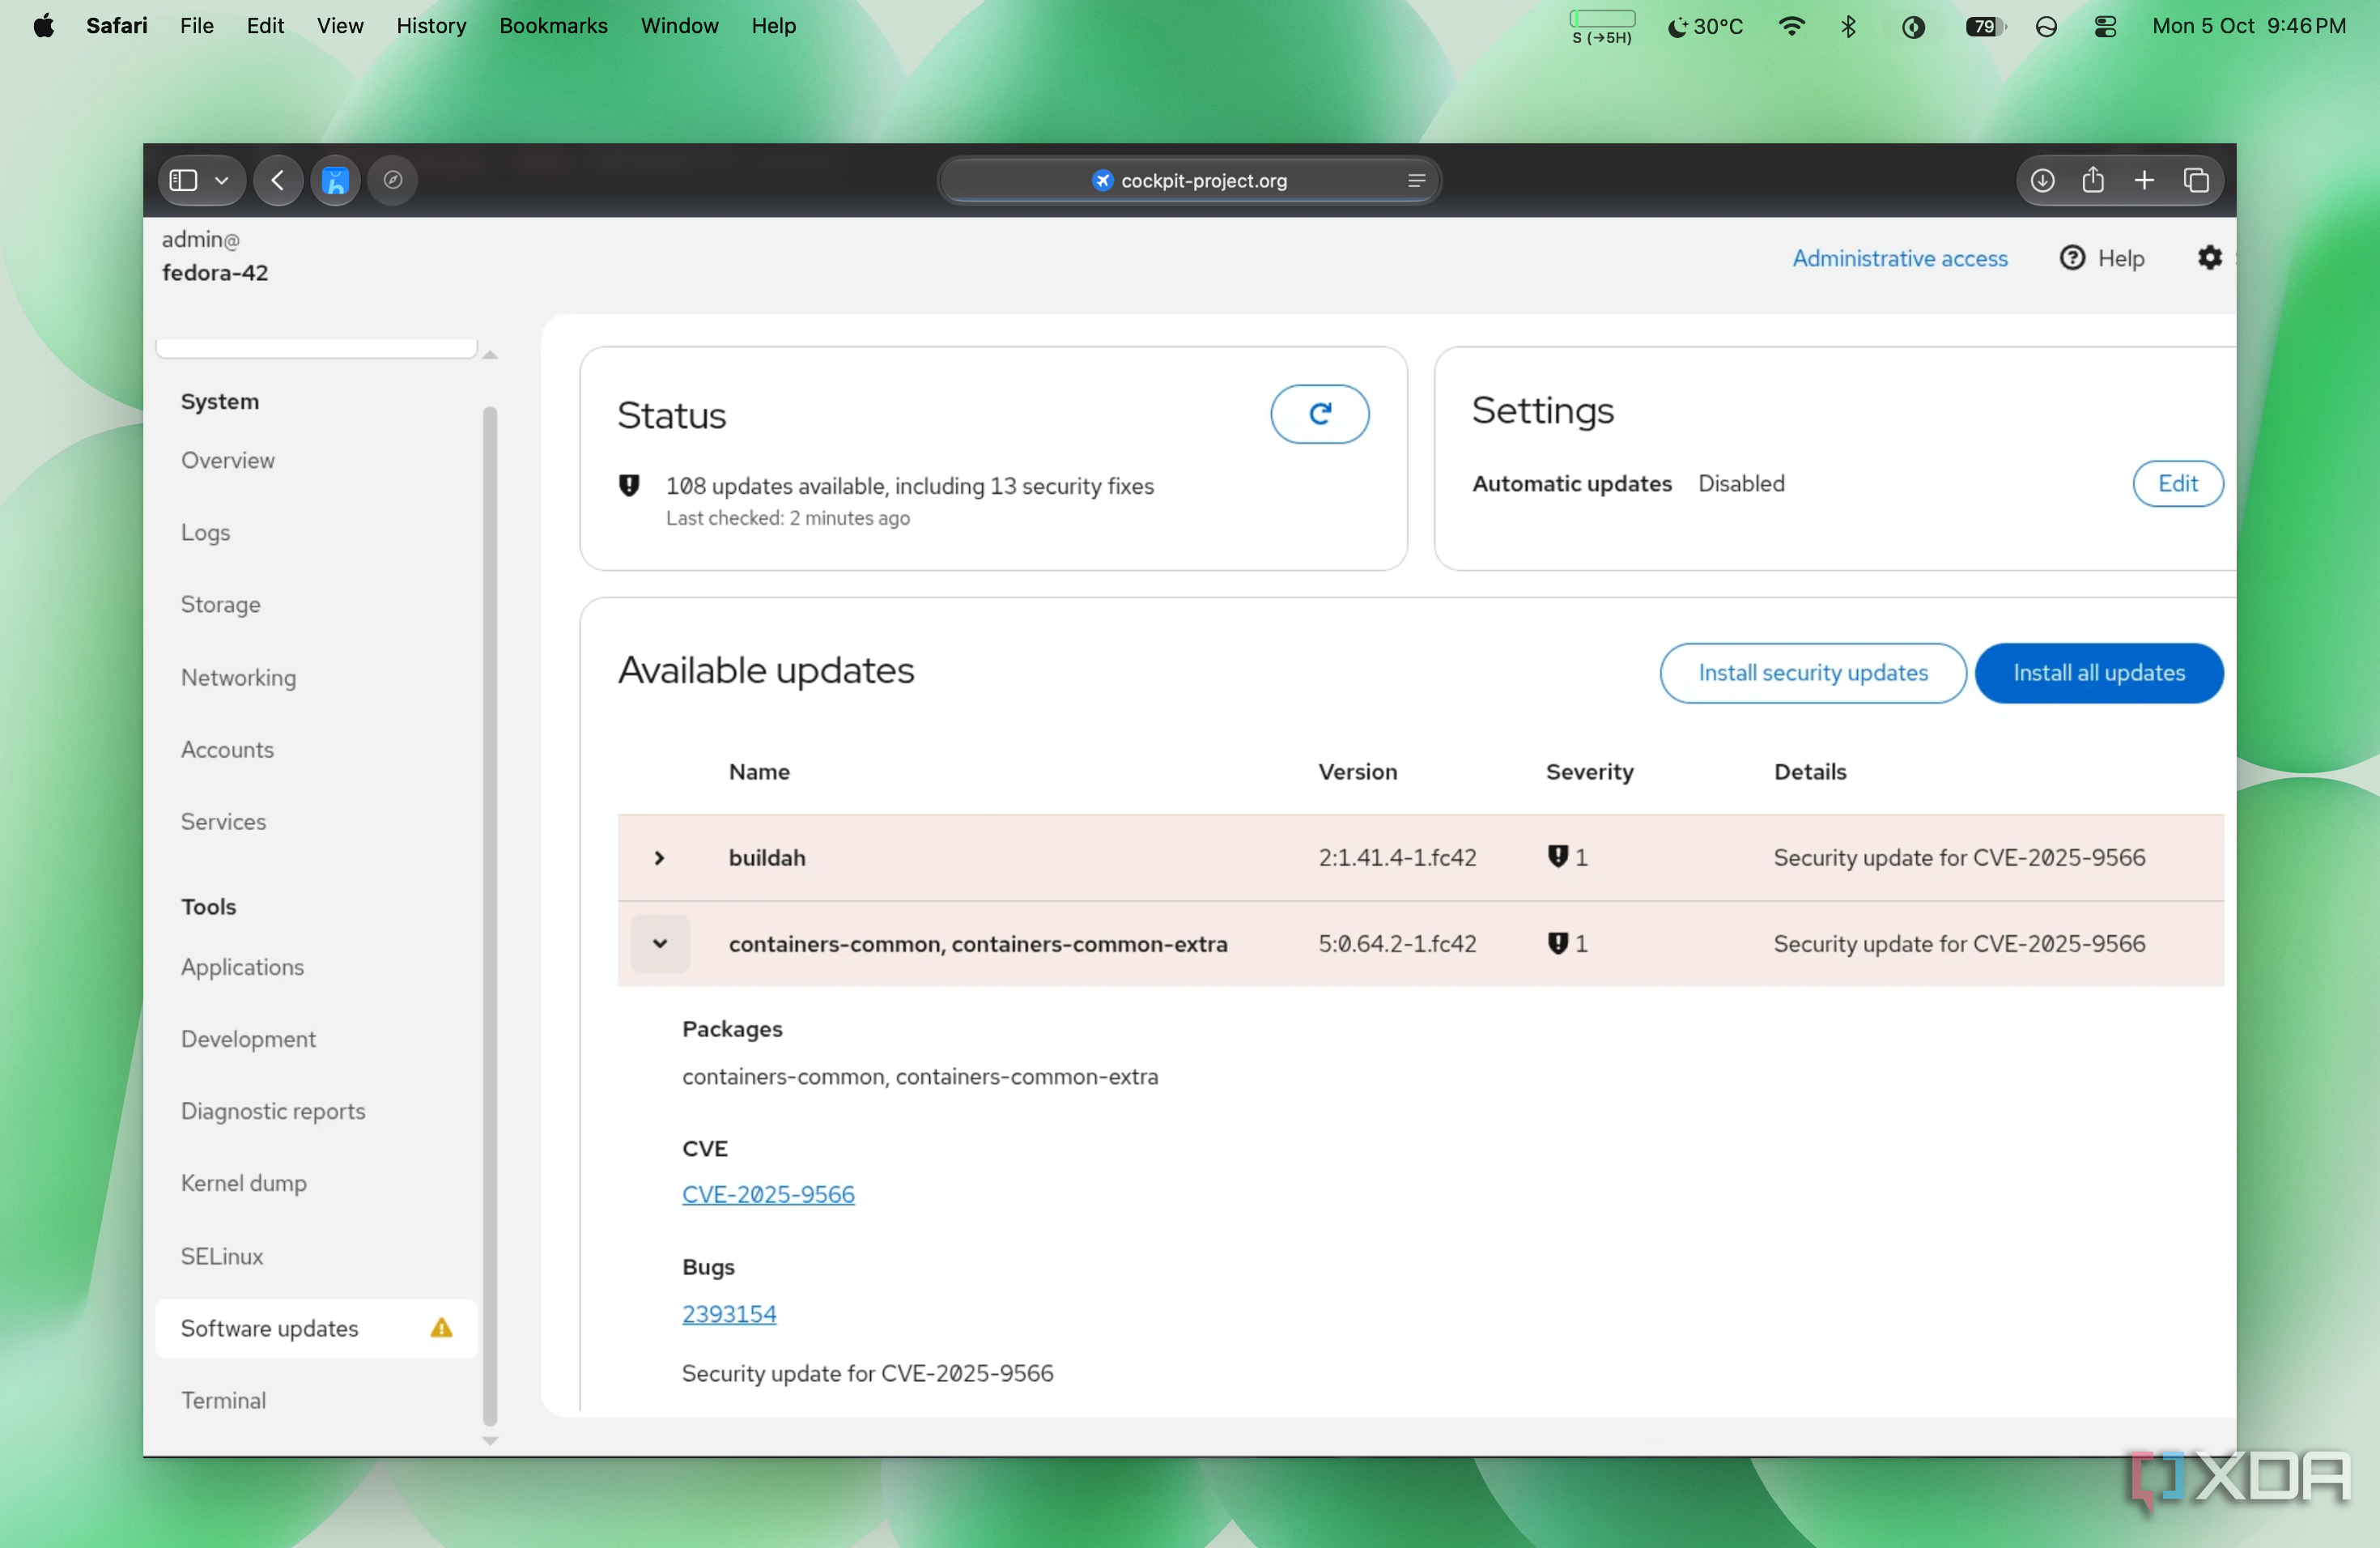Open Accounts in the sidebar
2380x1548 pixels.
227,749
